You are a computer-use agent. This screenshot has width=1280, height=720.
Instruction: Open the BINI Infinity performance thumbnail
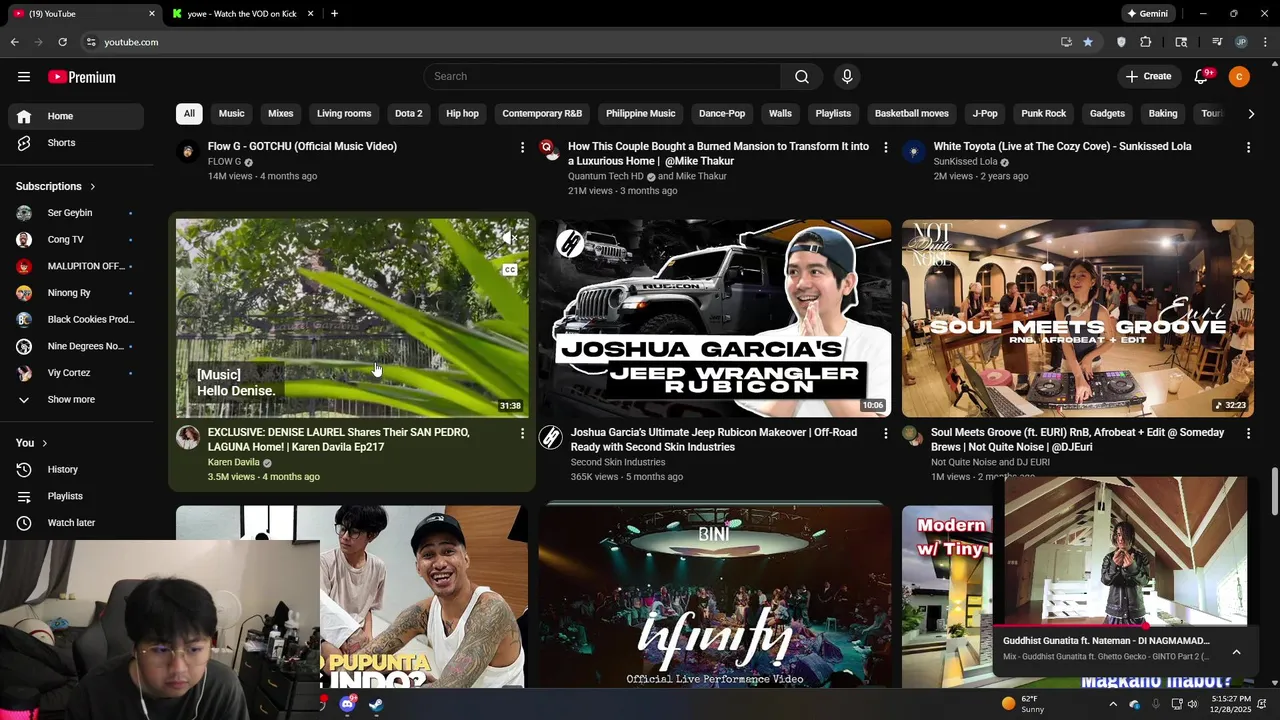pyautogui.click(x=715, y=596)
